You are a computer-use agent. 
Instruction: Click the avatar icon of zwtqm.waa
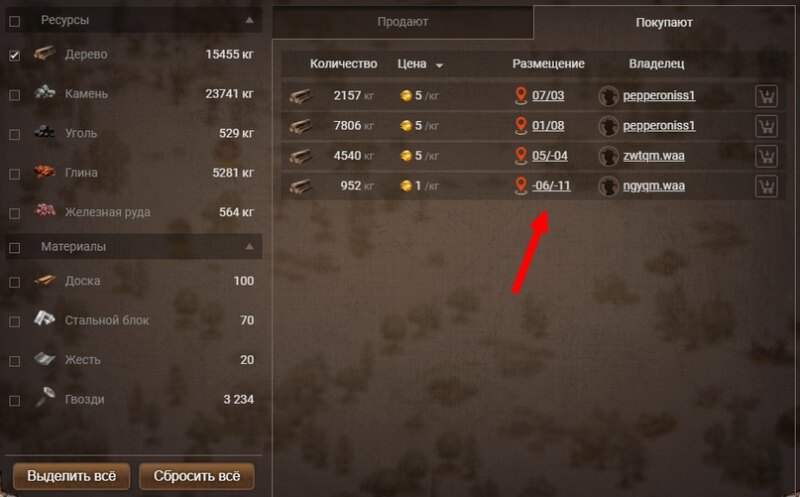click(x=608, y=156)
